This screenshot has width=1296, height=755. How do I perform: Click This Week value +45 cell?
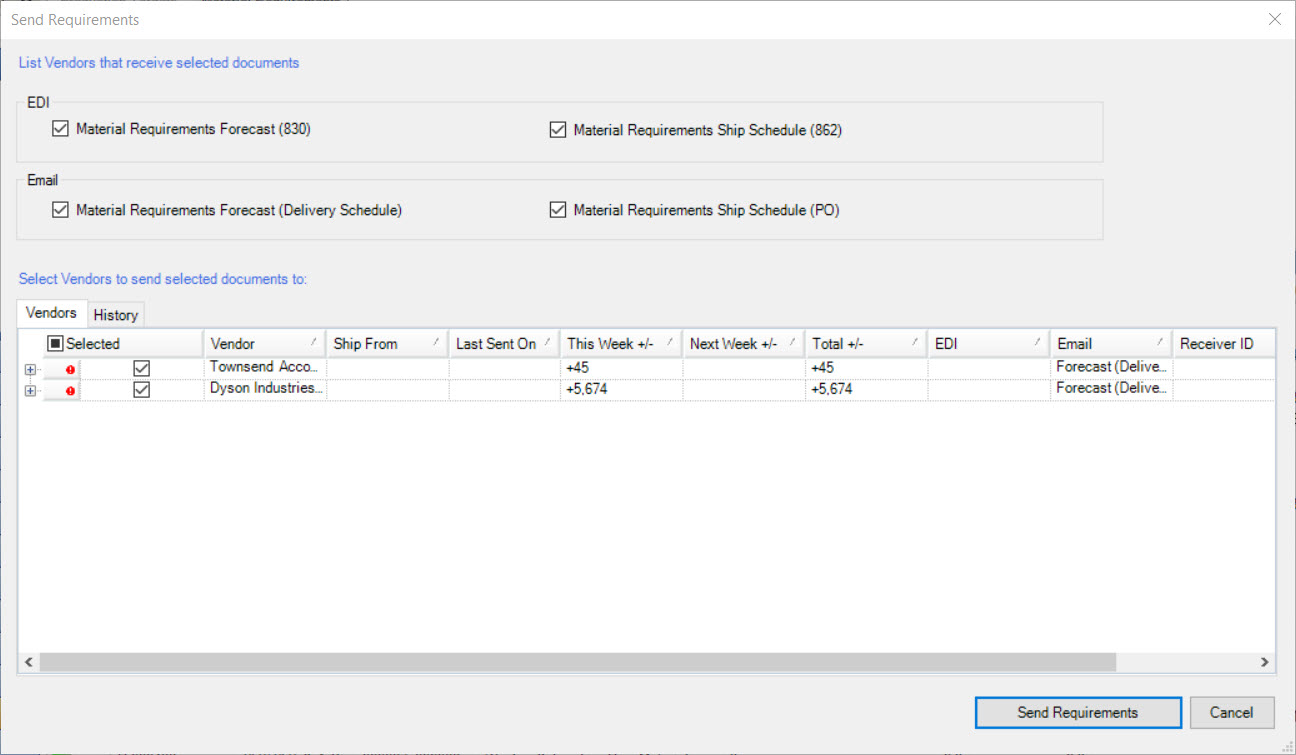point(621,368)
